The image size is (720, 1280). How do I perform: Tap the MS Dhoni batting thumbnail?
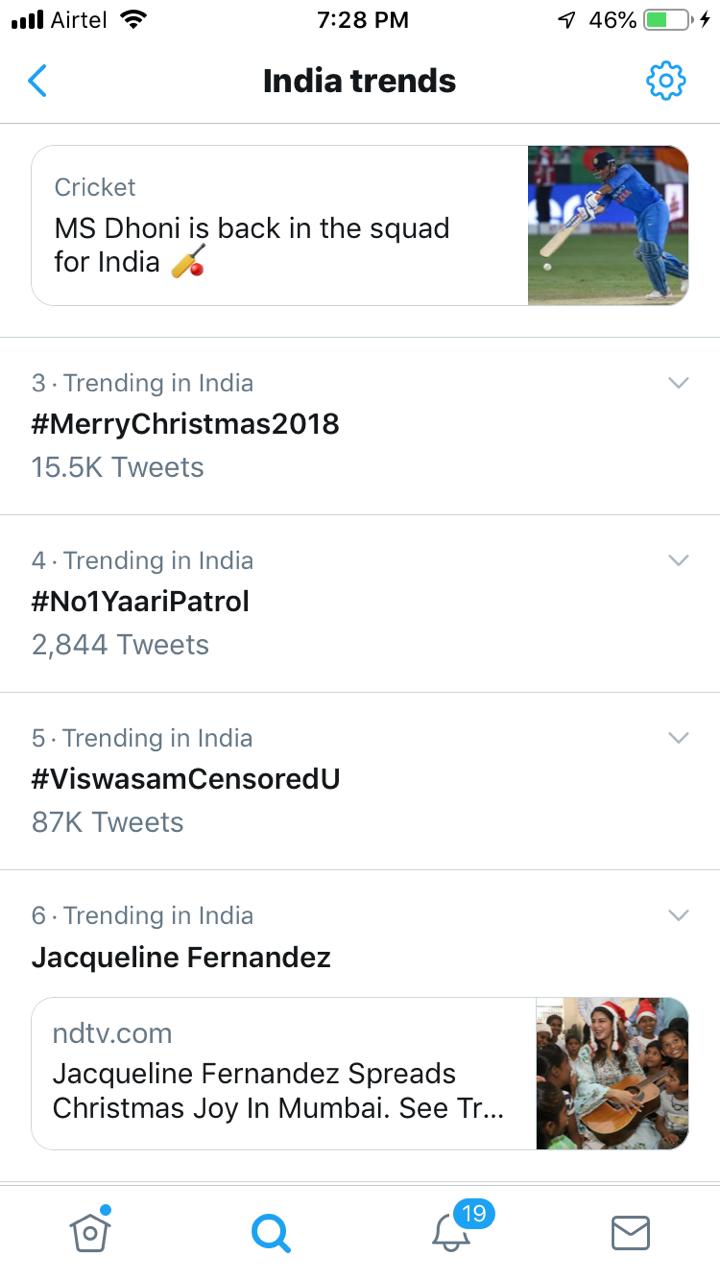pyautogui.click(x=608, y=226)
